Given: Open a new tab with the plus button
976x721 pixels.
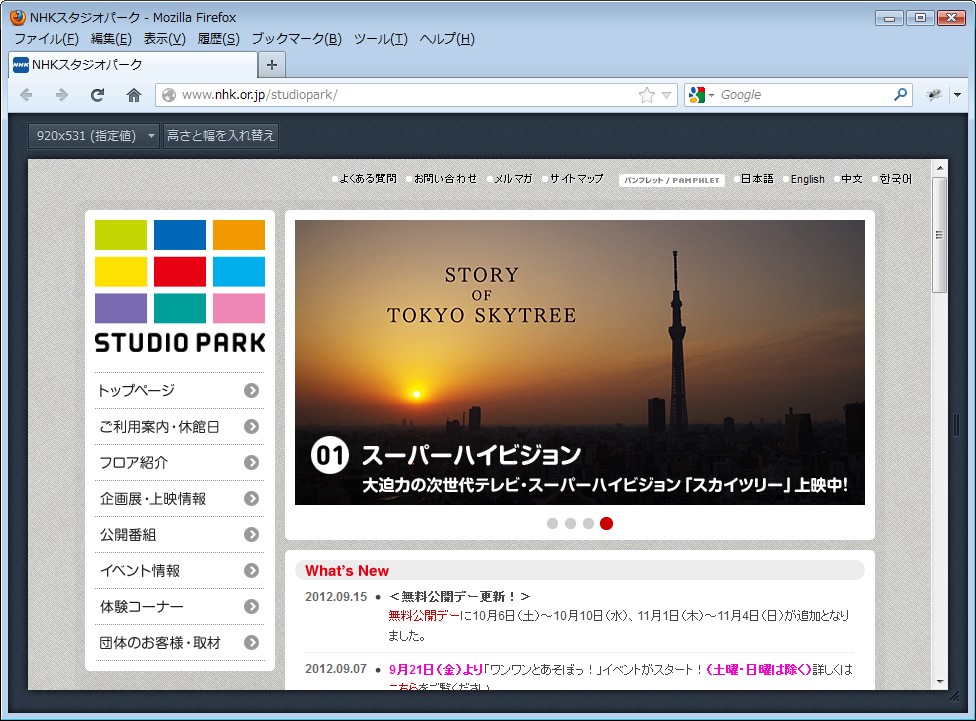Looking at the screenshot, I should point(271,65).
